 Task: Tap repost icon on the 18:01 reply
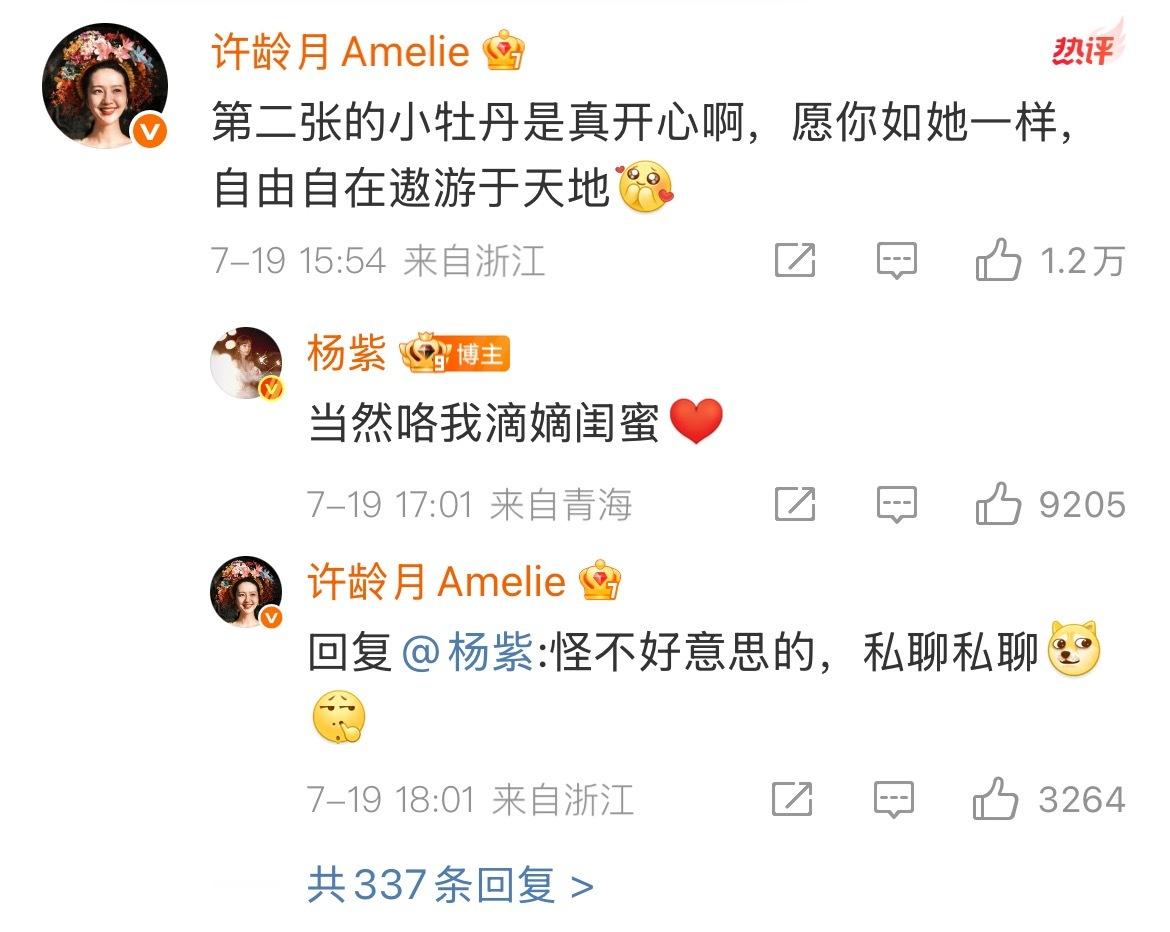click(x=792, y=799)
